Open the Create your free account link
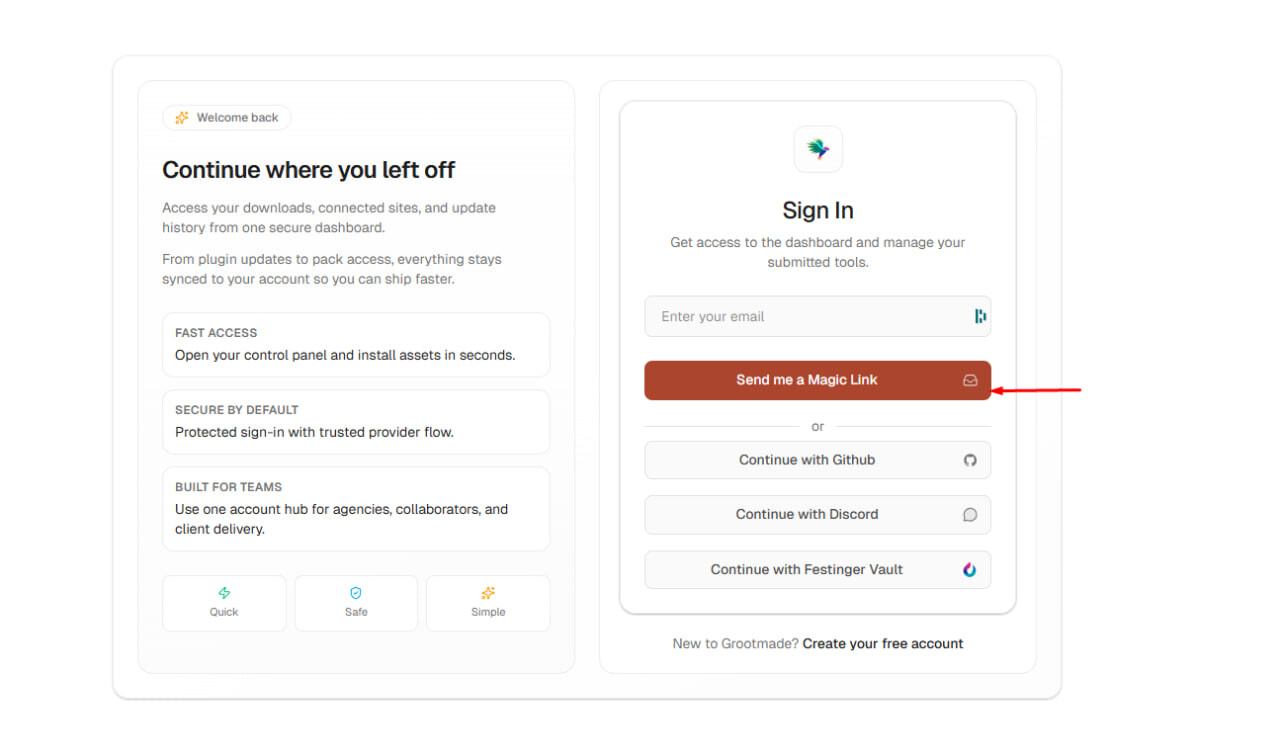This screenshot has height=756, width=1280. pyautogui.click(x=882, y=643)
